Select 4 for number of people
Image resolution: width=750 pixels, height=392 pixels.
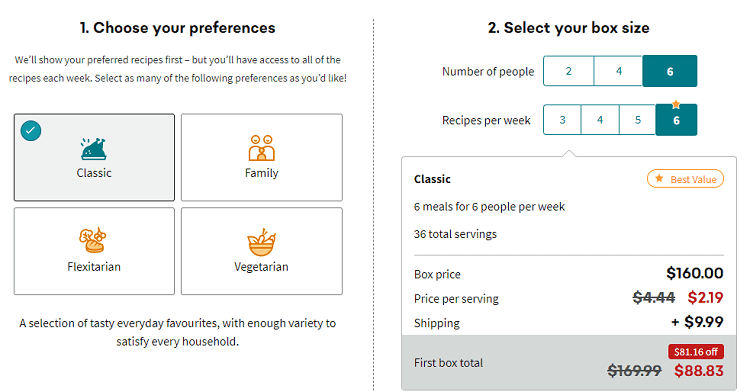618,71
